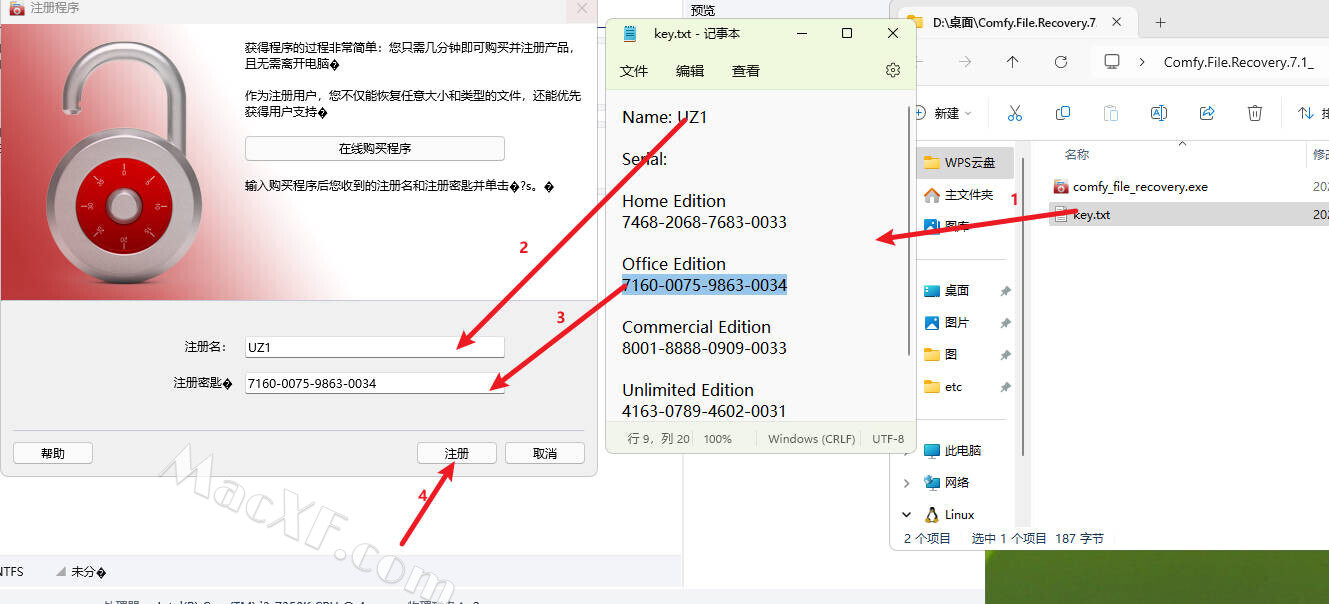
Task: Minimize the Notepad window
Action: [802, 33]
